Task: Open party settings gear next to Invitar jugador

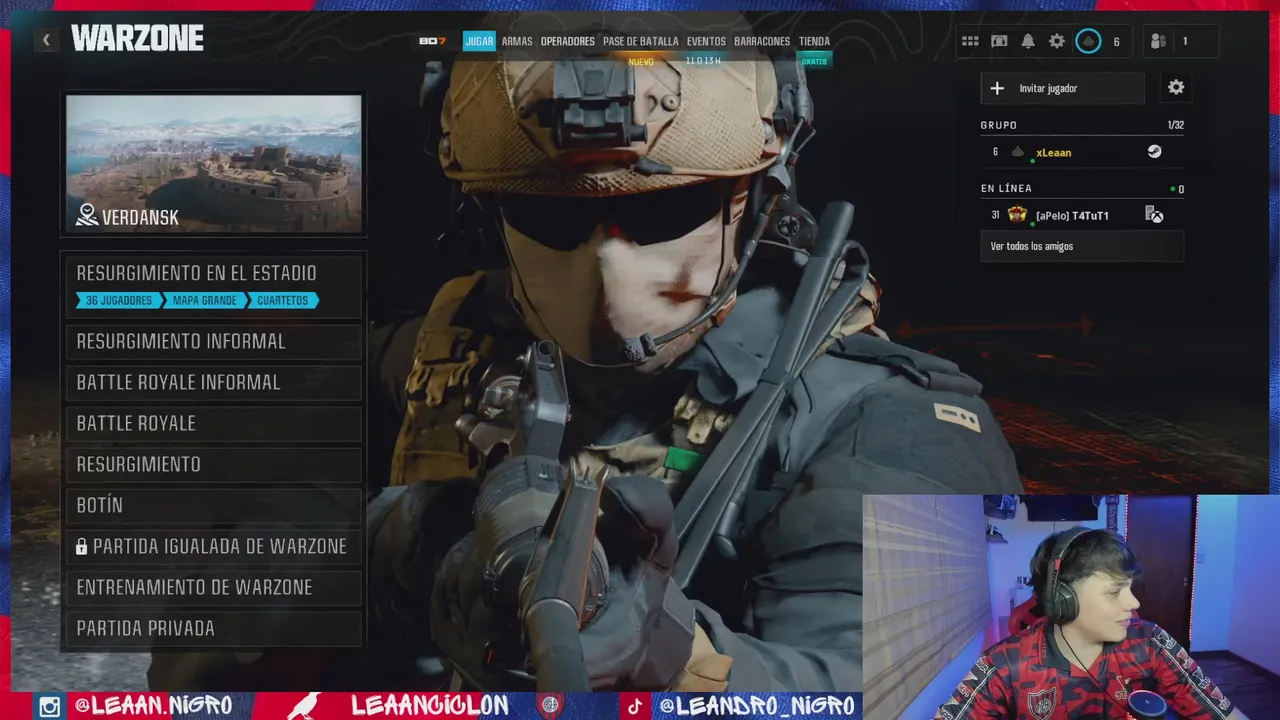Action: click(1176, 88)
